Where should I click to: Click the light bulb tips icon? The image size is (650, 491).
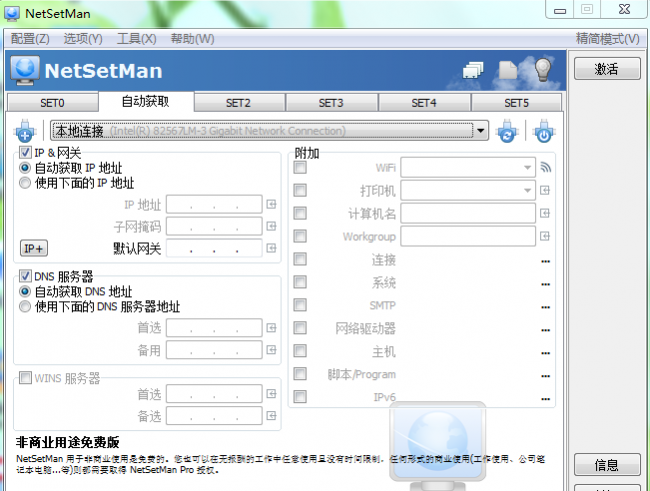[x=543, y=69]
